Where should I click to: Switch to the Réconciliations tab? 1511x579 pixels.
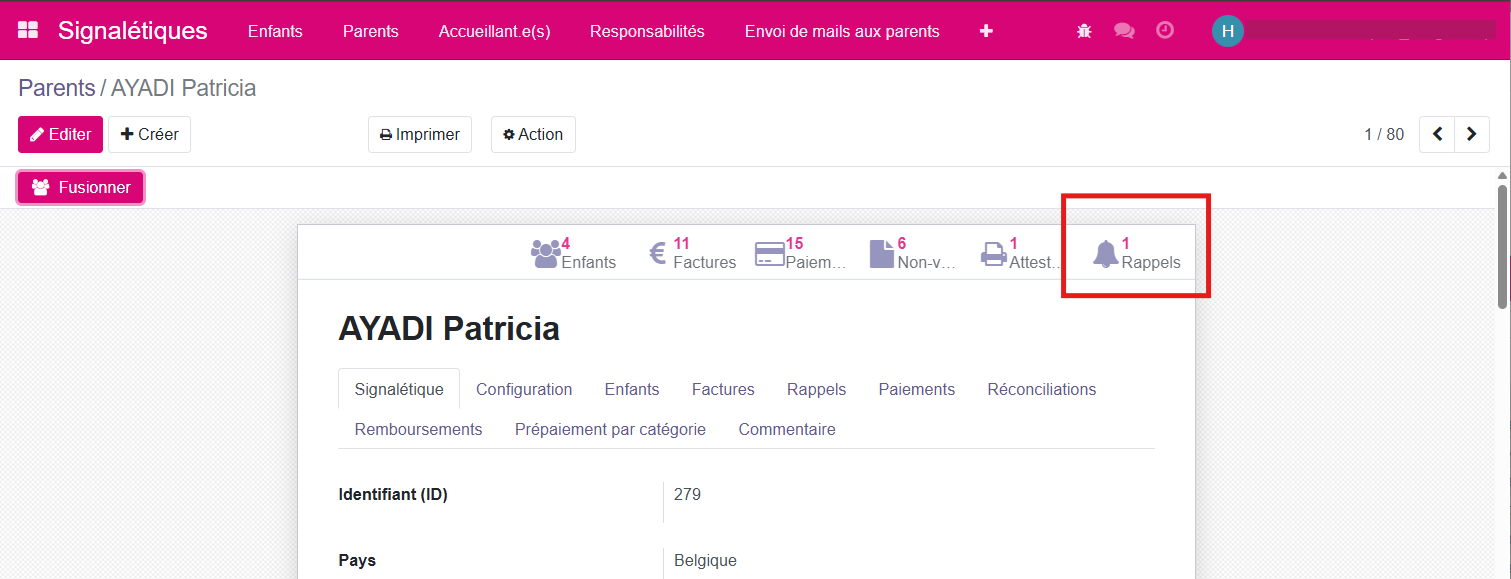coord(1042,389)
